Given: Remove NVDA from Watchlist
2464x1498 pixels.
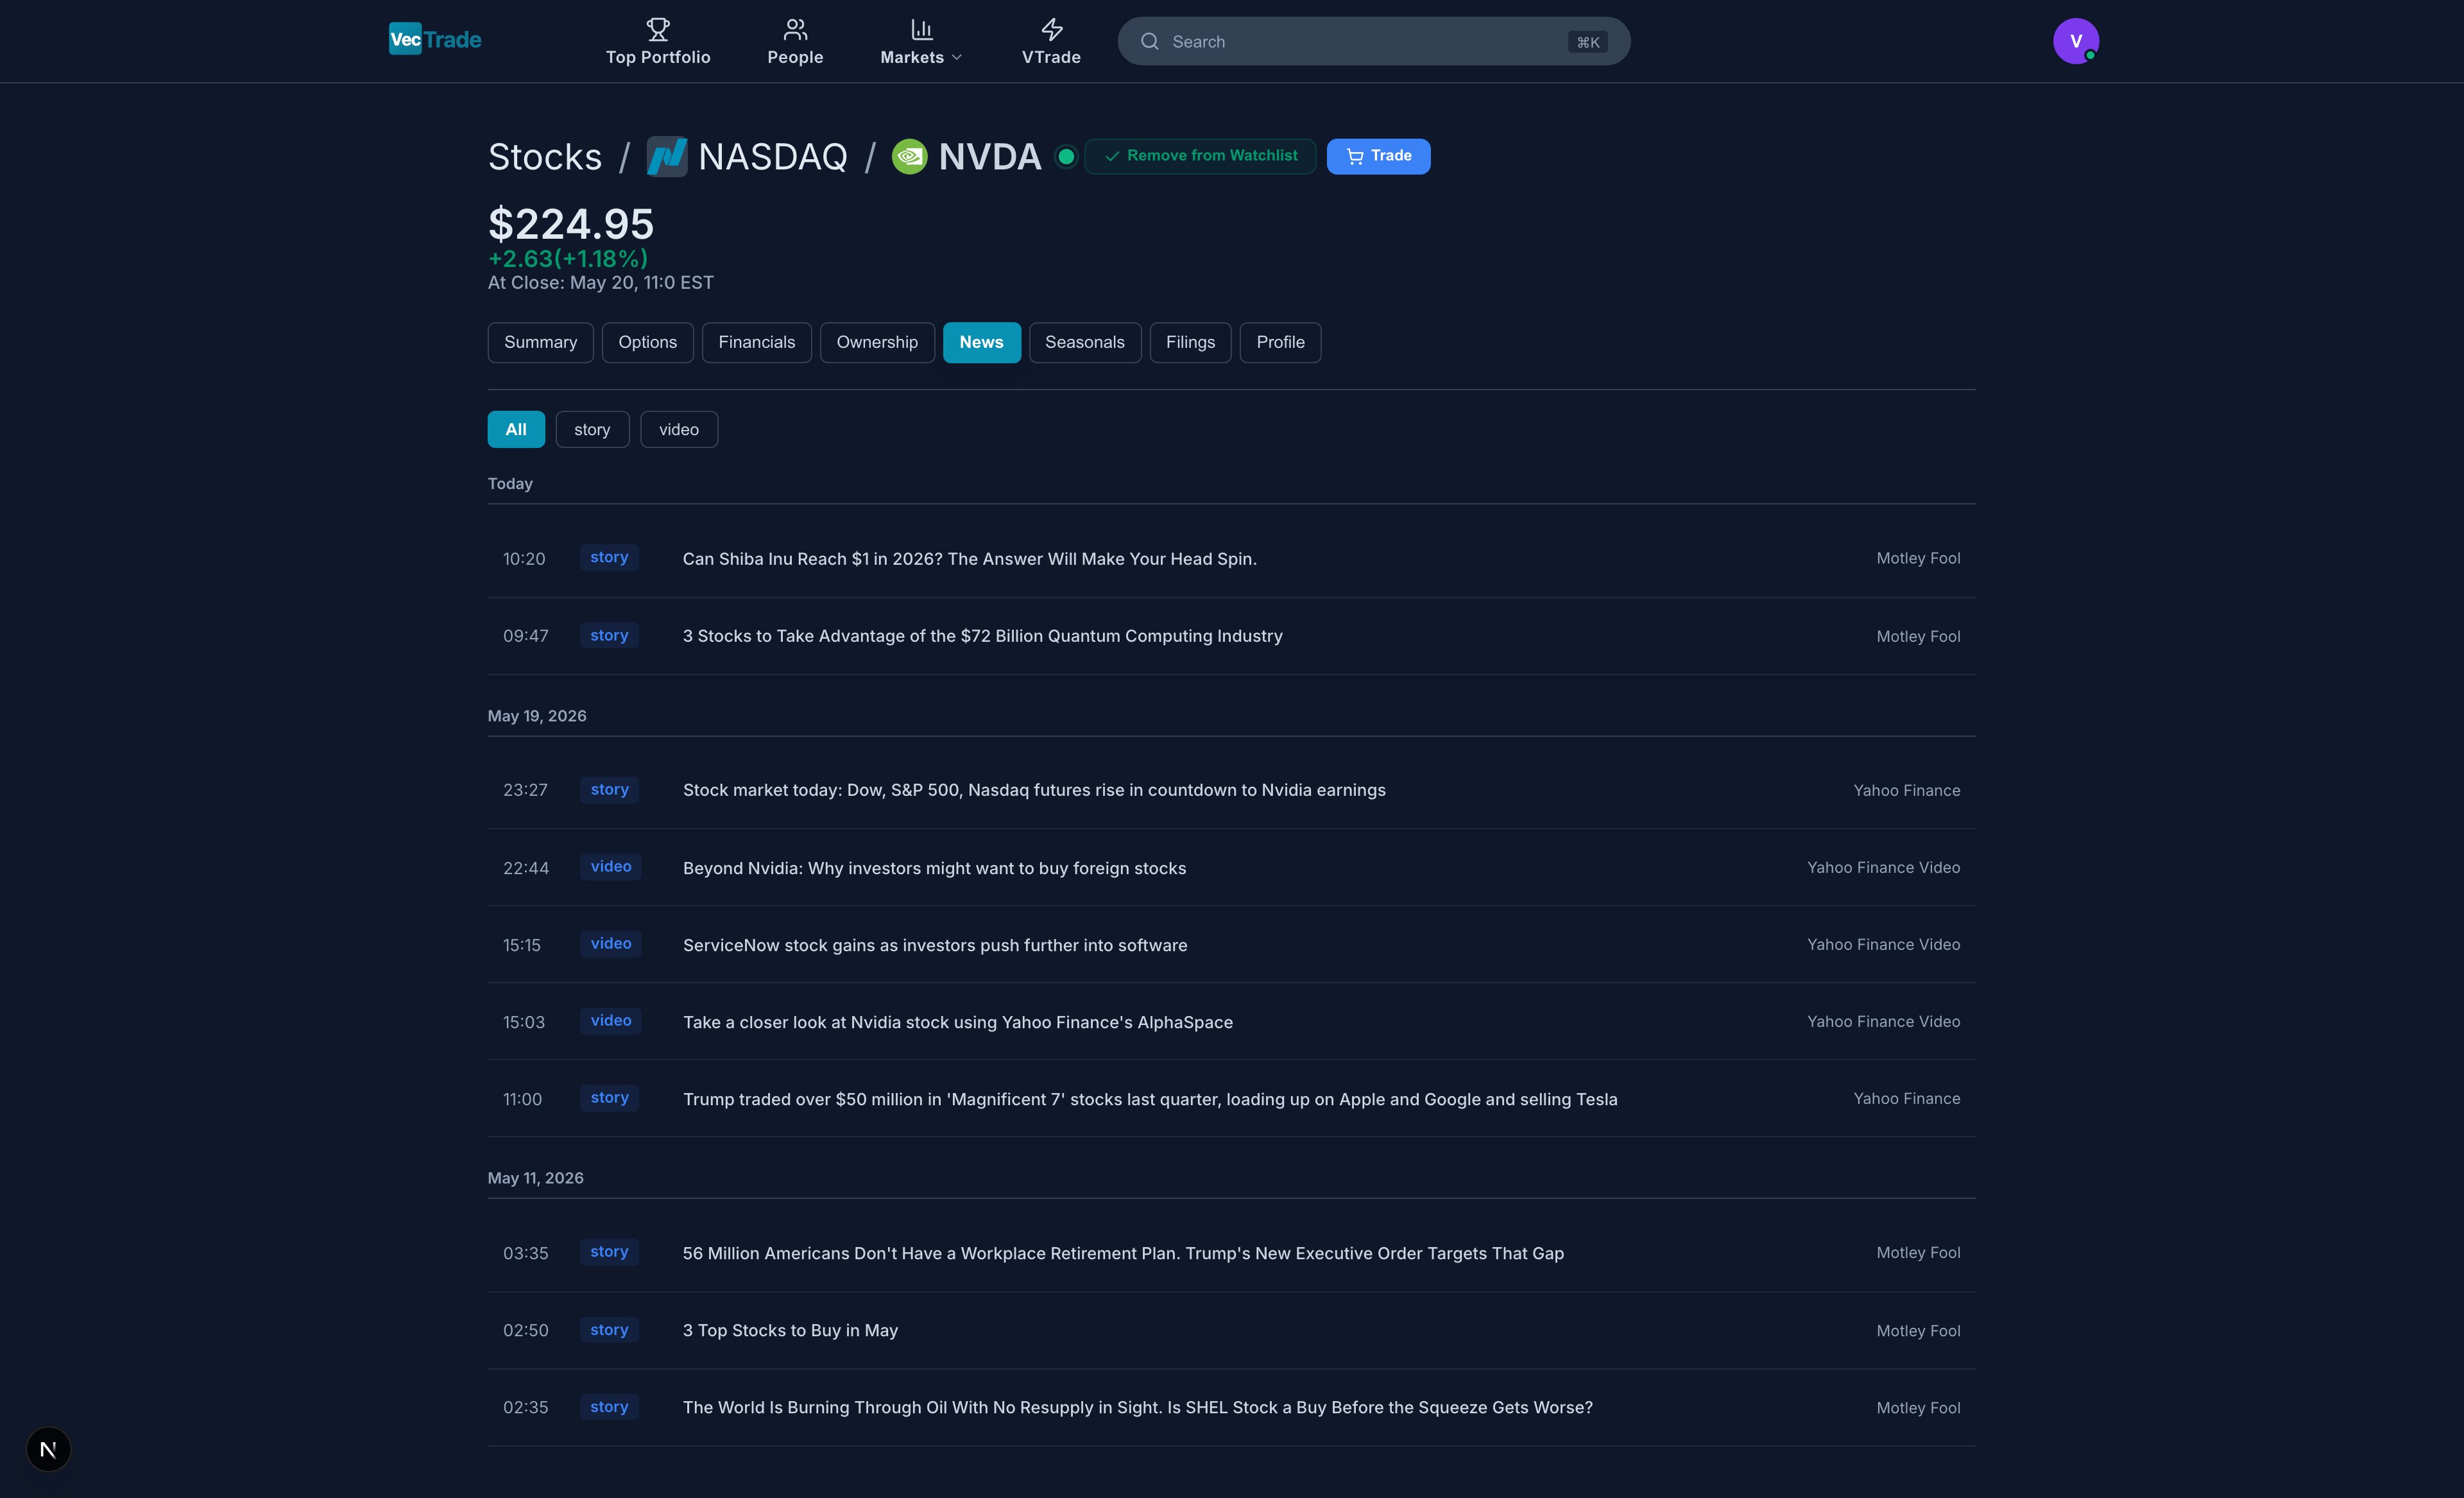Looking at the screenshot, I should (x=1200, y=156).
